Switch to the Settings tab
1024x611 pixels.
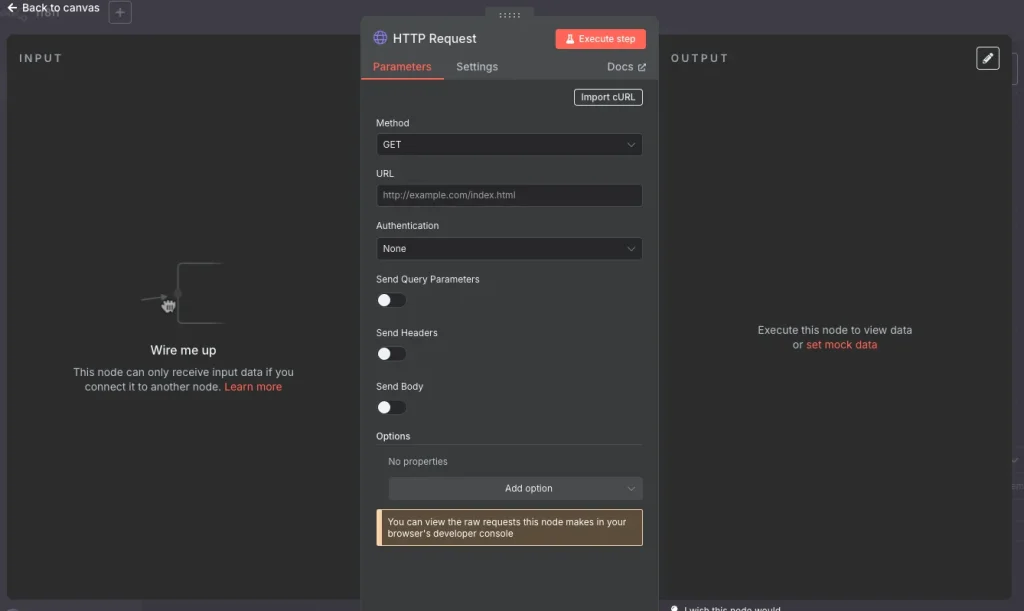(x=477, y=67)
